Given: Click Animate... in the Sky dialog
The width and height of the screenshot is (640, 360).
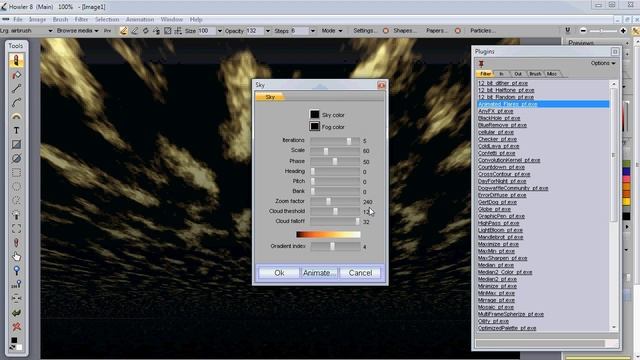Looking at the screenshot, I should point(320,273).
